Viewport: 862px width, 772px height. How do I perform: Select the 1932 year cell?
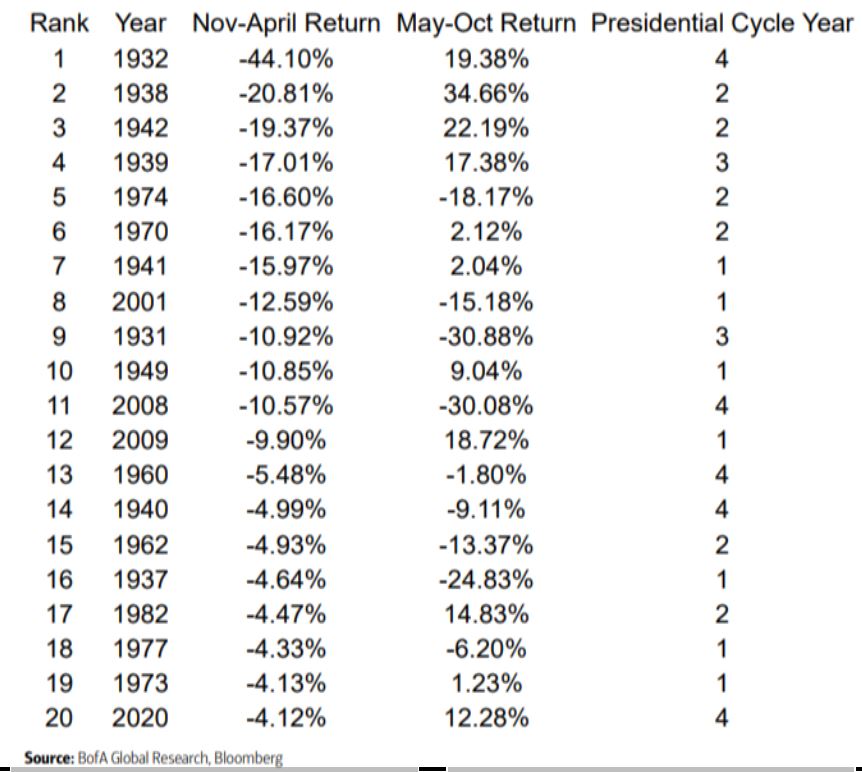pyautogui.click(x=141, y=59)
